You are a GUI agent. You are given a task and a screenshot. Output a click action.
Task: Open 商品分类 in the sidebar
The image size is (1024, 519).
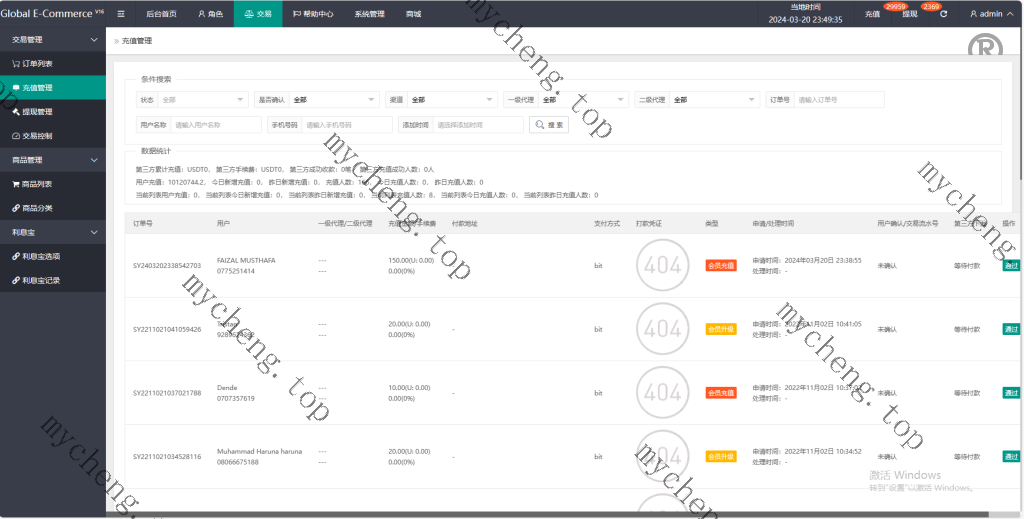click(38, 208)
